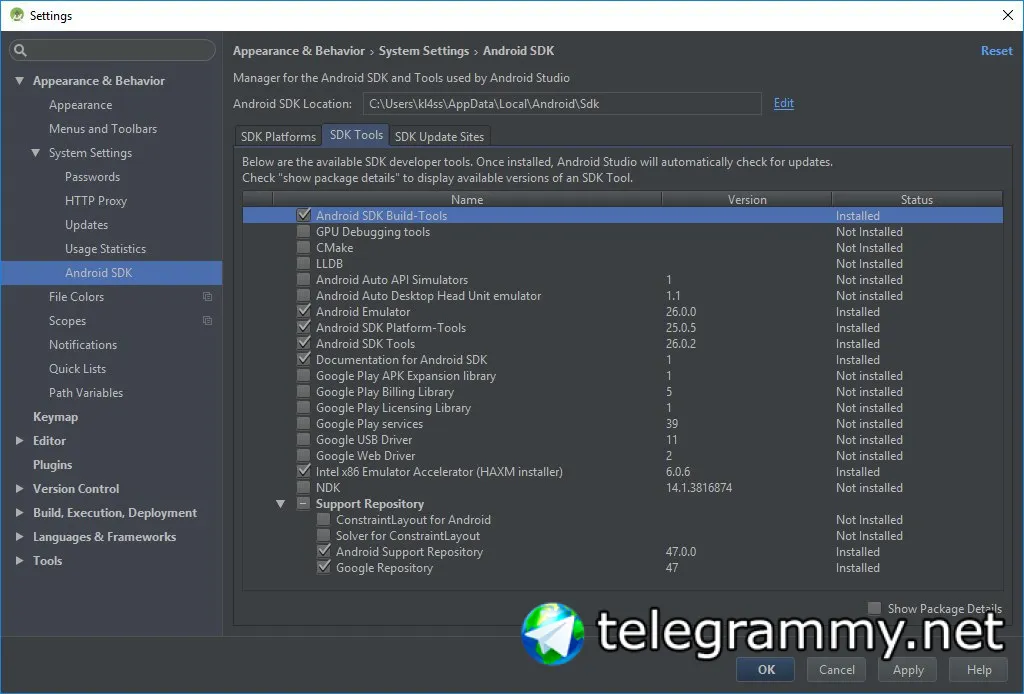The width and height of the screenshot is (1024, 694).
Task: Click the Apply button
Action: [908, 669]
